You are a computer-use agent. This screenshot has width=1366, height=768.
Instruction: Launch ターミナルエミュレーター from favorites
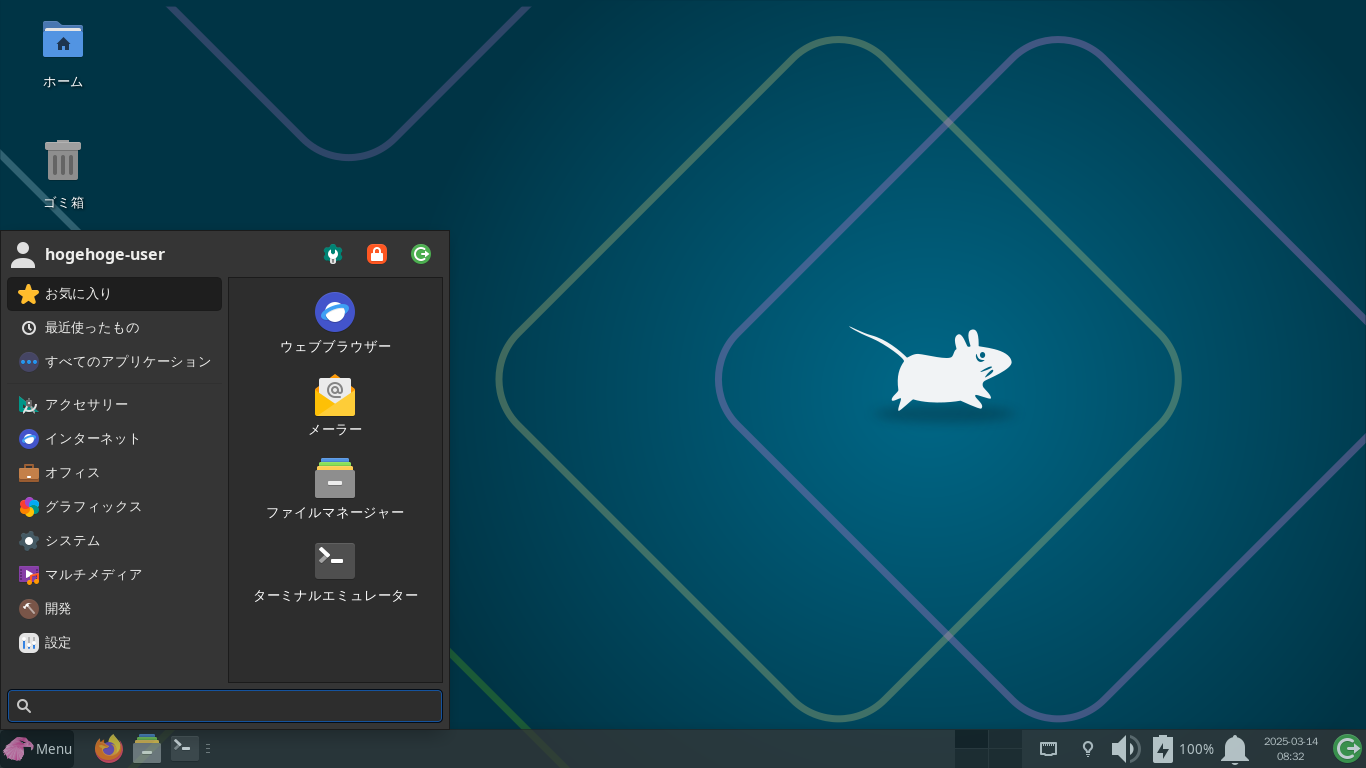click(335, 573)
